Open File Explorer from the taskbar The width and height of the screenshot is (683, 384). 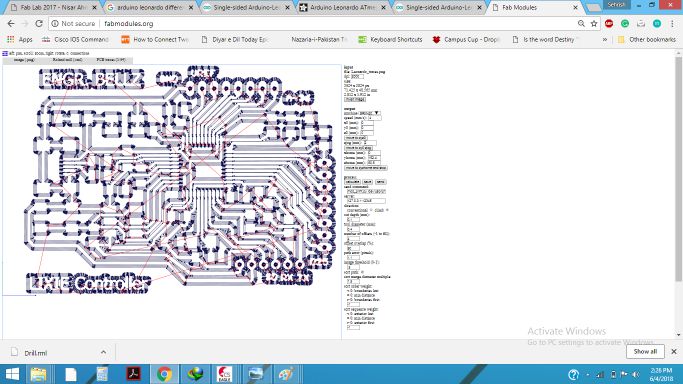39,374
